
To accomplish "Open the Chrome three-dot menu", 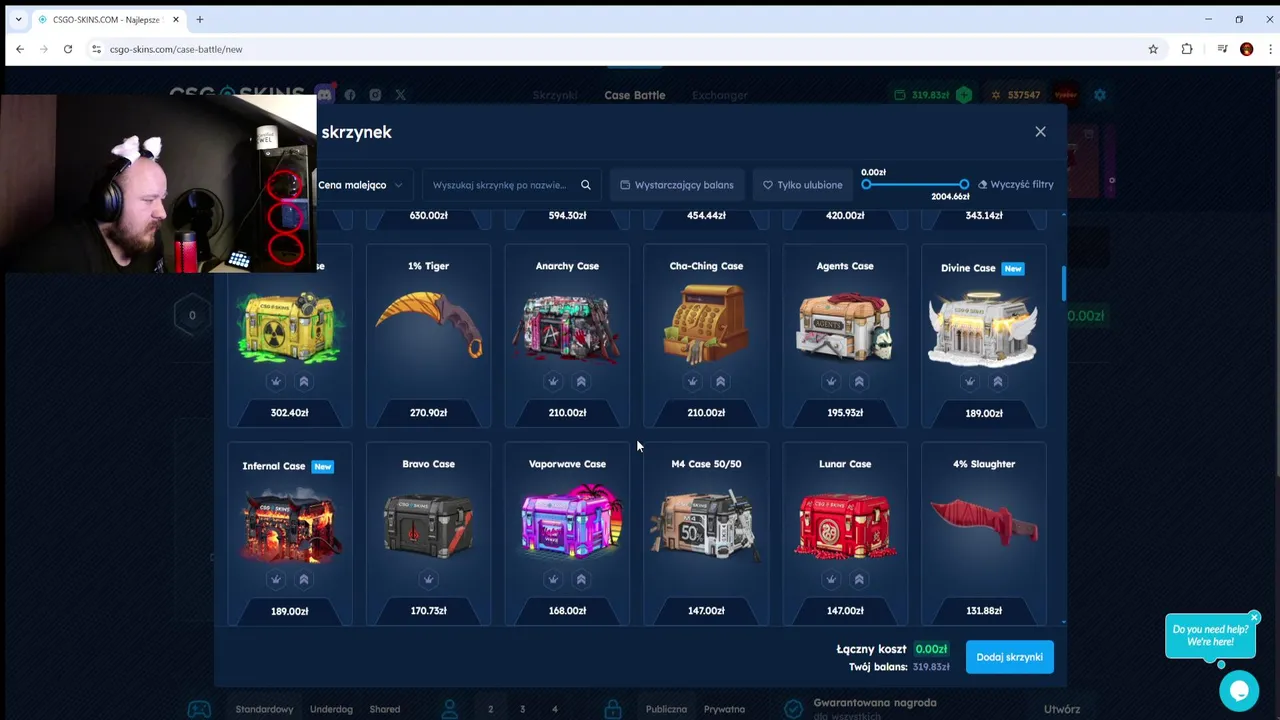I will (x=1270, y=49).
